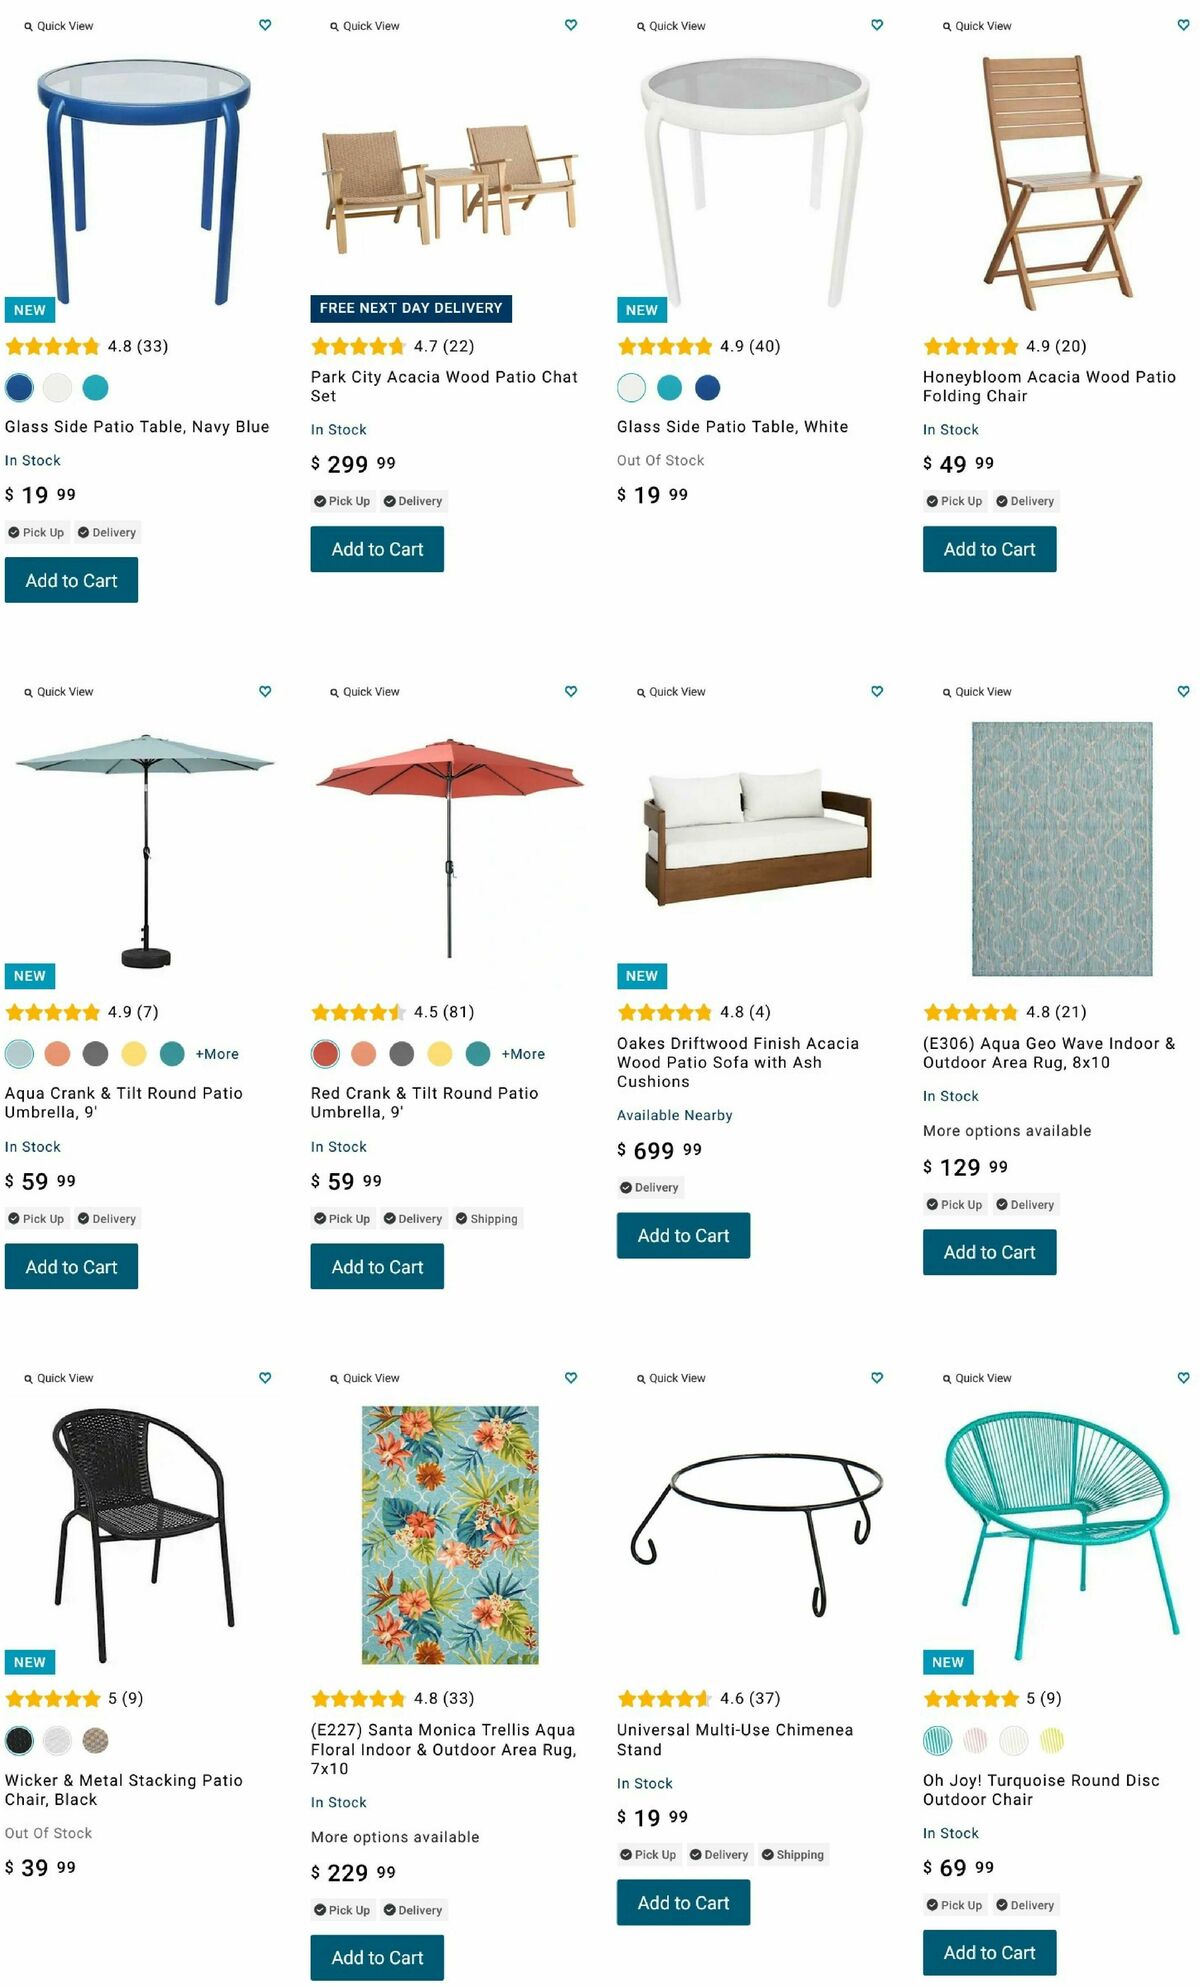This screenshot has width=1200, height=1987.
Task: Open Santa Monica Trellis Aqua Floral Rug link
Action: tap(443, 1749)
